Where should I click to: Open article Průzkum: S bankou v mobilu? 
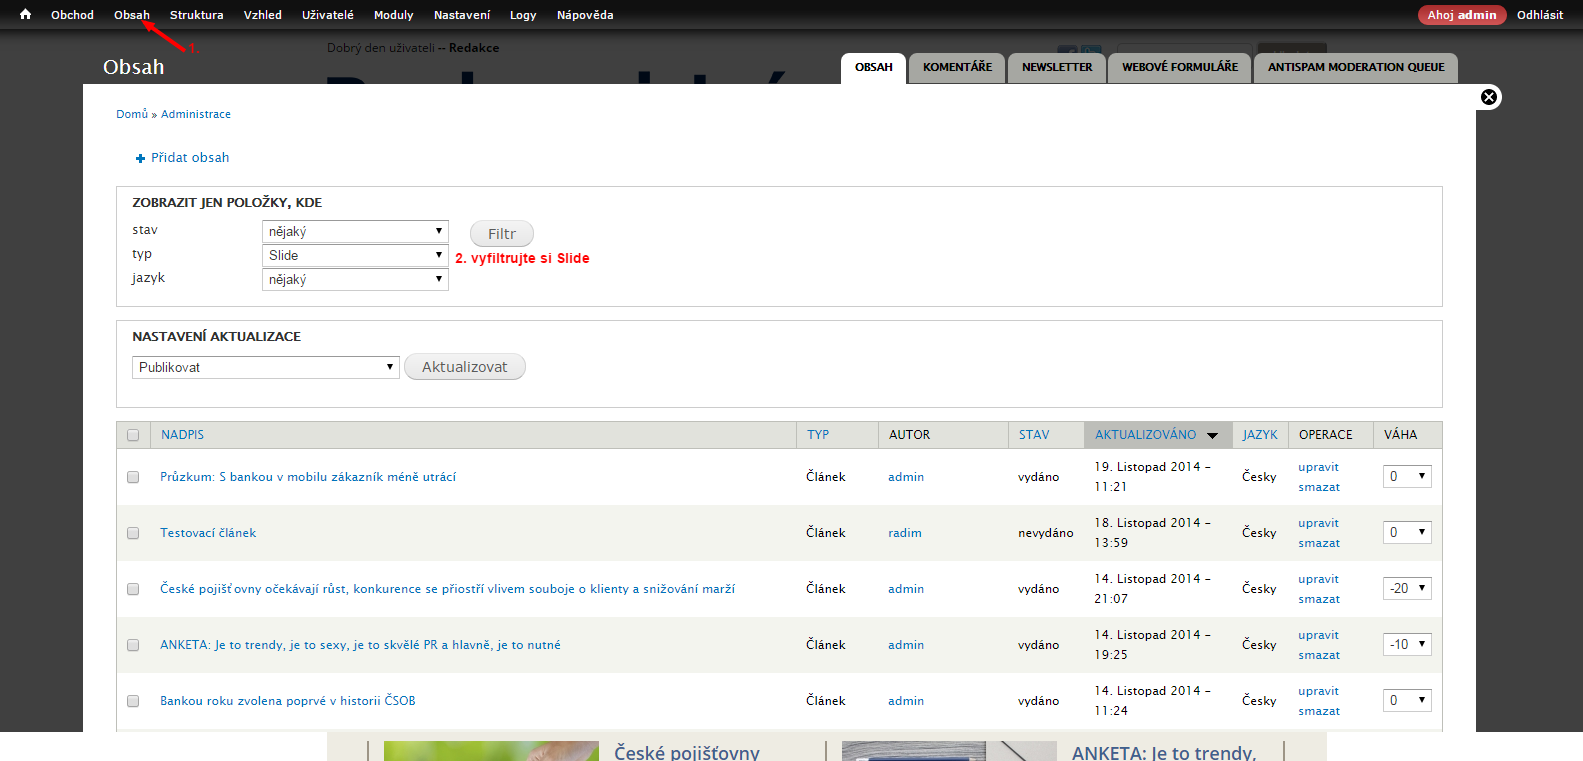(308, 477)
